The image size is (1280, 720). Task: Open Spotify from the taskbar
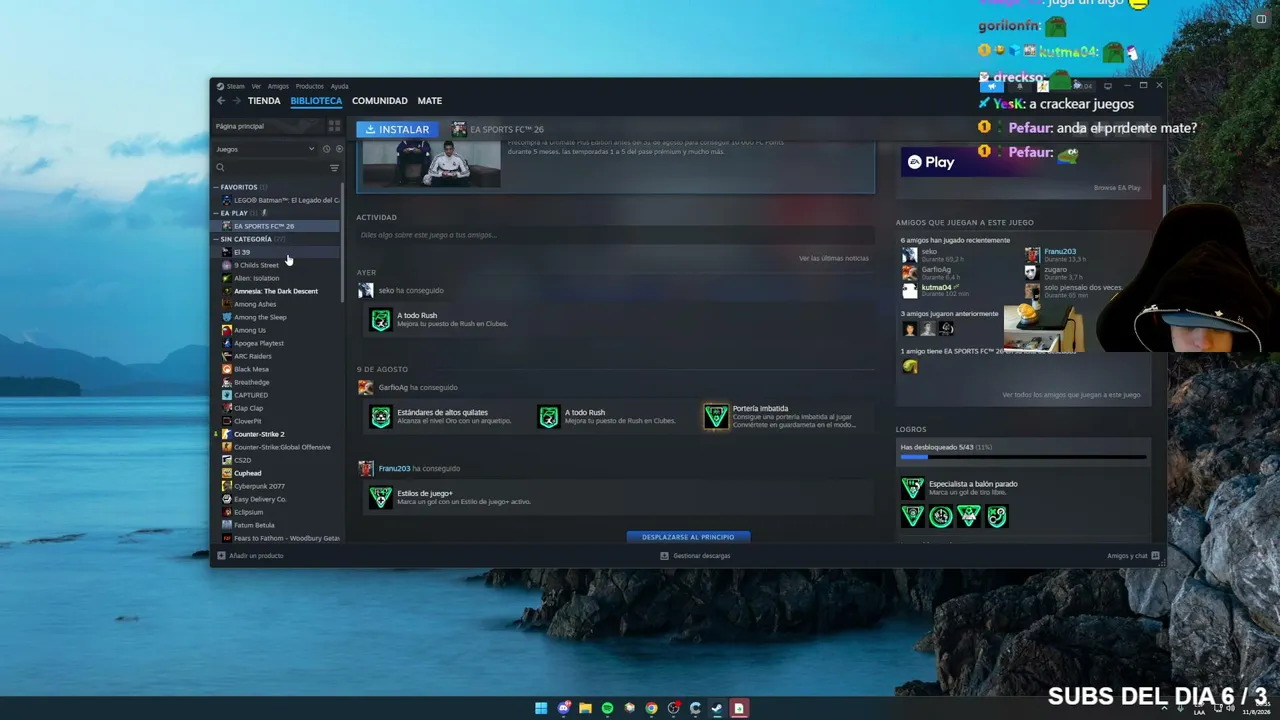[x=607, y=709]
